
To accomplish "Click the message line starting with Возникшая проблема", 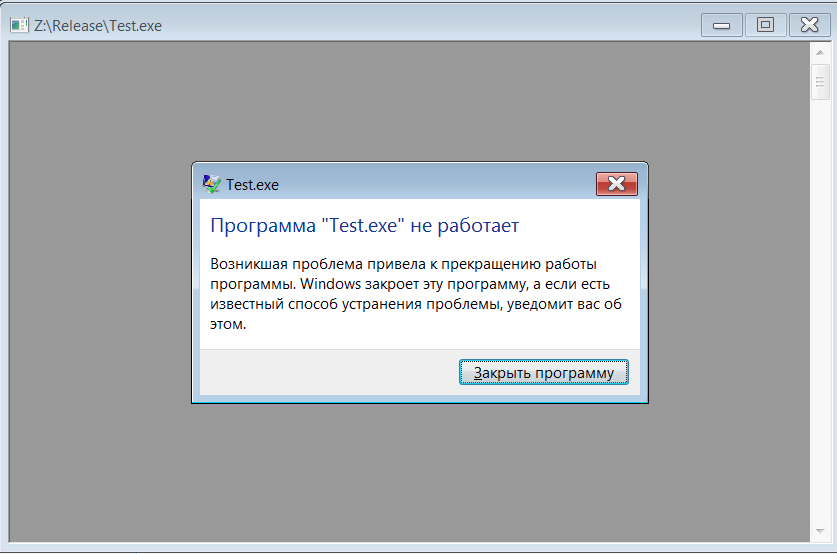I will 404,264.
